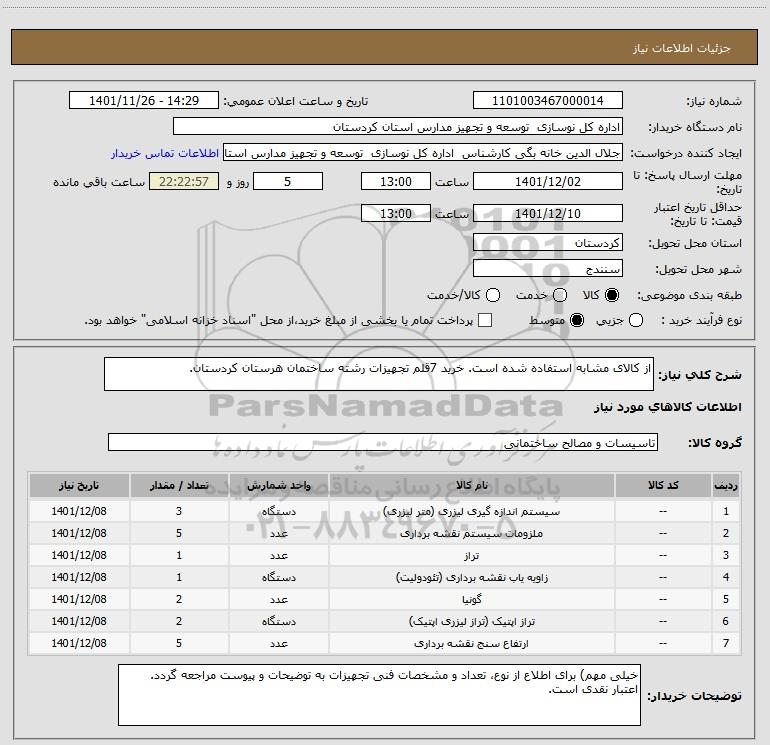Click the row زاویه یاب نقشه برداری (تئودولیت)
This screenshot has width=770, height=745.
click(x=385, y=578)
